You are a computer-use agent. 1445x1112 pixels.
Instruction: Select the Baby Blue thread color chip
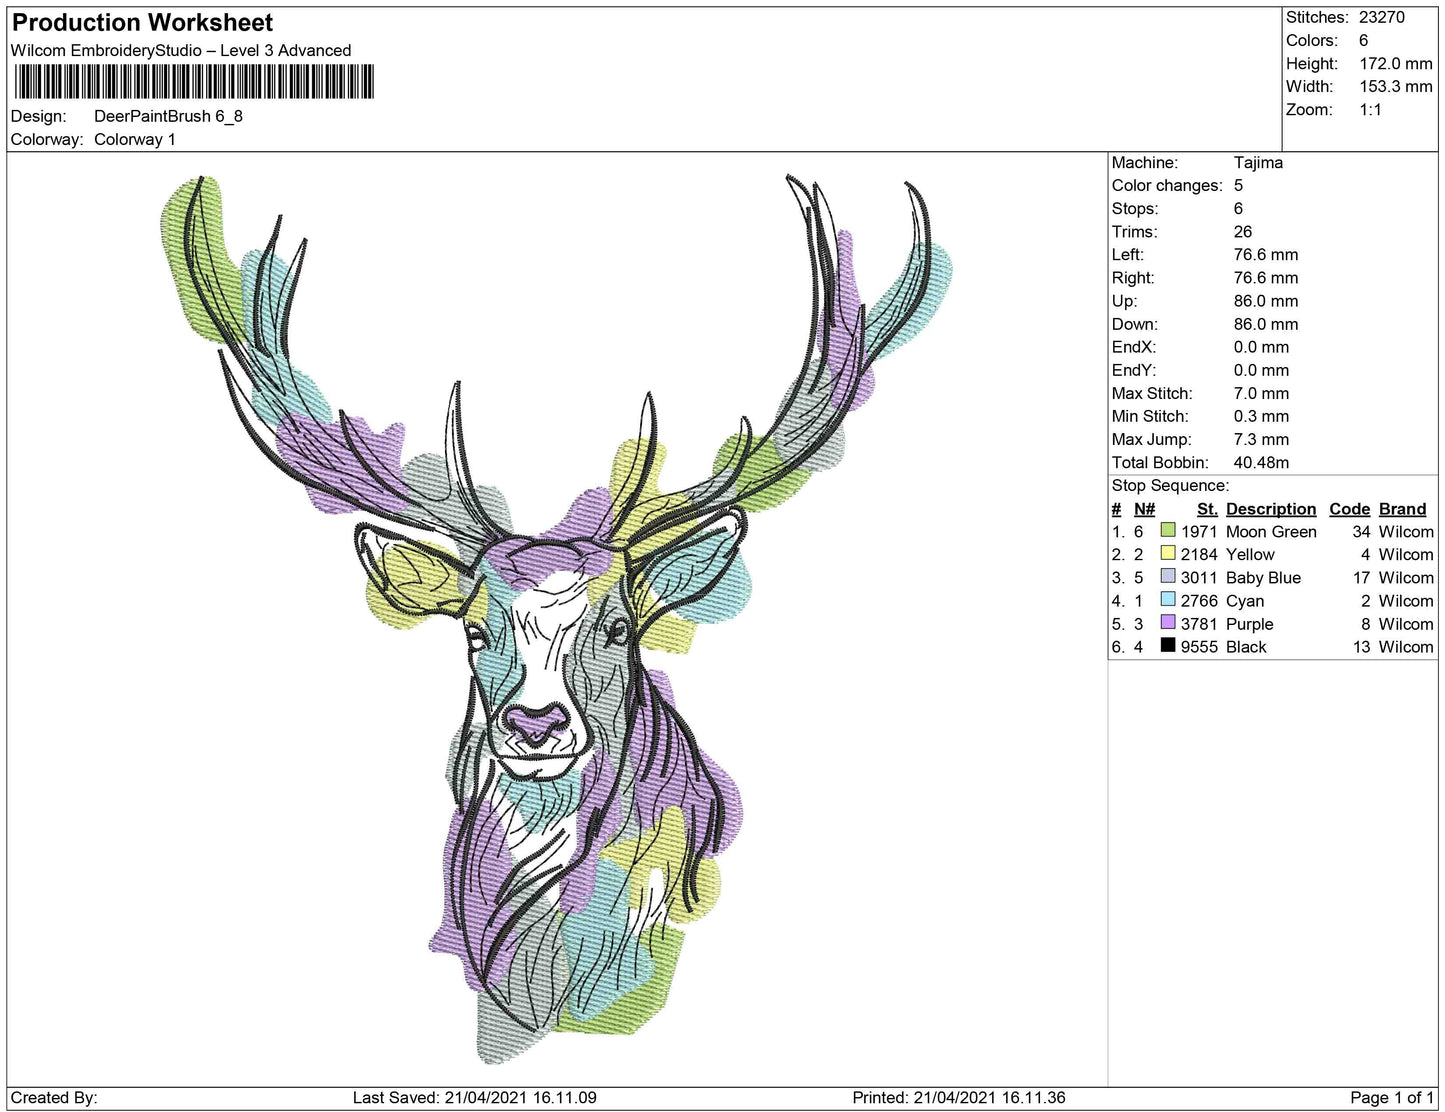[x=1167, y=577]
